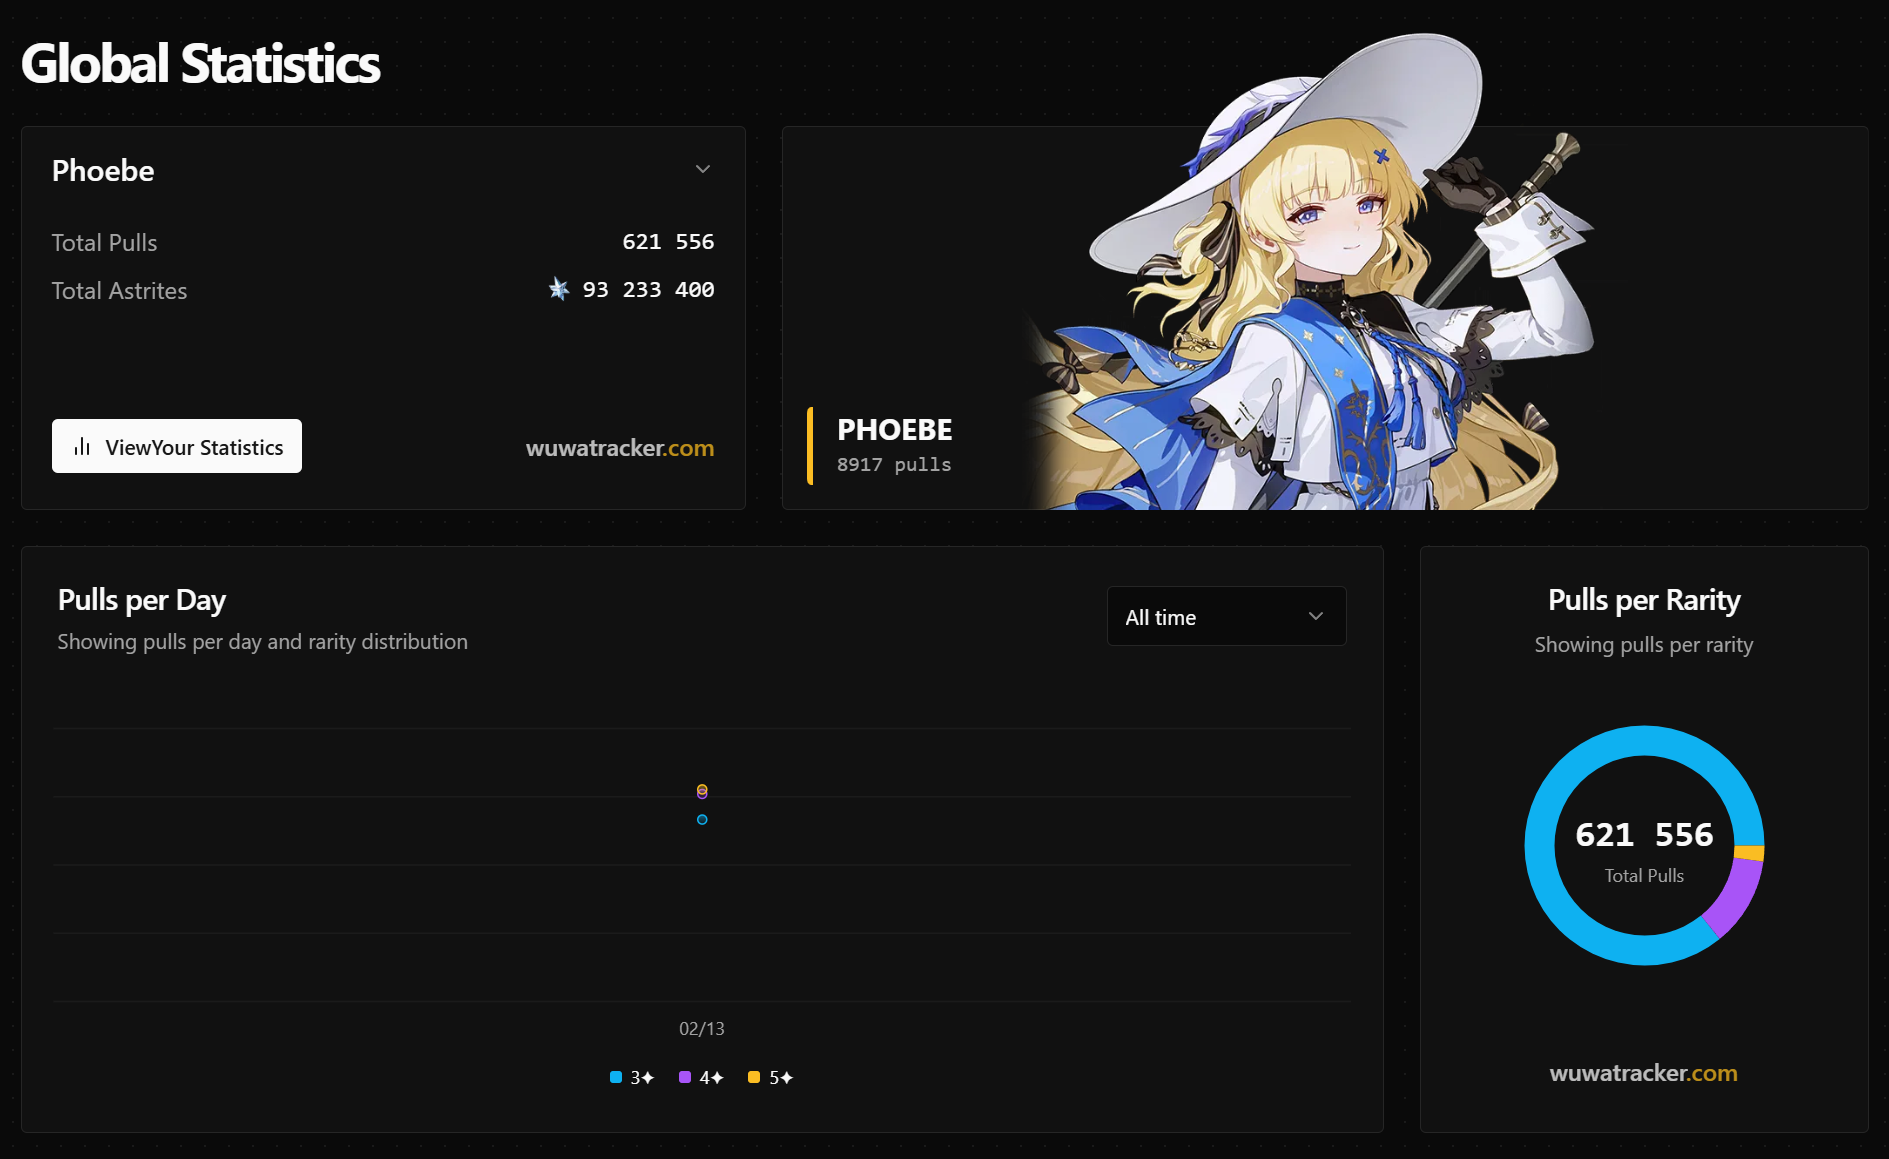Image resolution: width=1889 pixels, height=1159 pixels.
Task: Click the purple 4✦ legend color square
Action: click(x=685, y=1077)
